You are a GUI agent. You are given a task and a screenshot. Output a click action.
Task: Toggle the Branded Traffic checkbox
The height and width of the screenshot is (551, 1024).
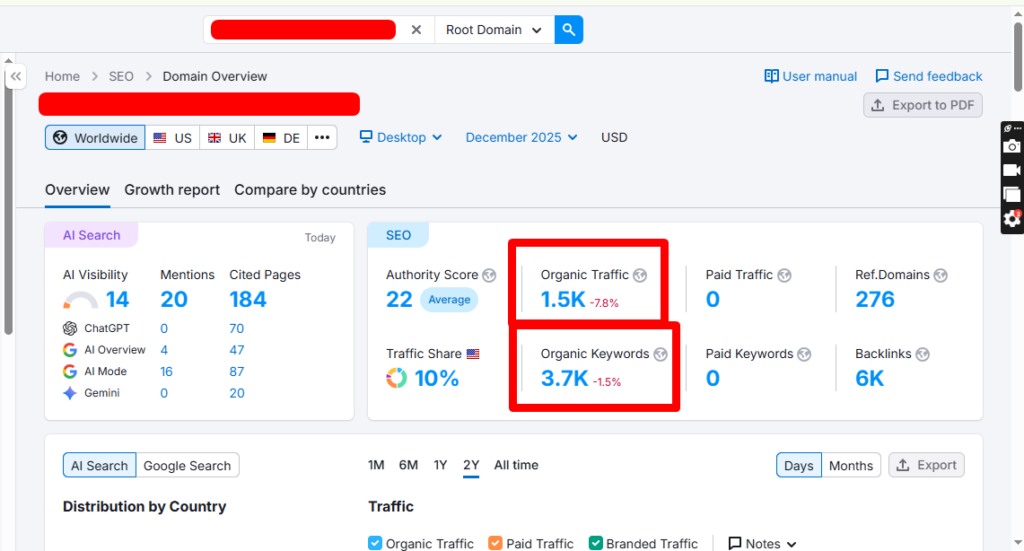[595, 543]
